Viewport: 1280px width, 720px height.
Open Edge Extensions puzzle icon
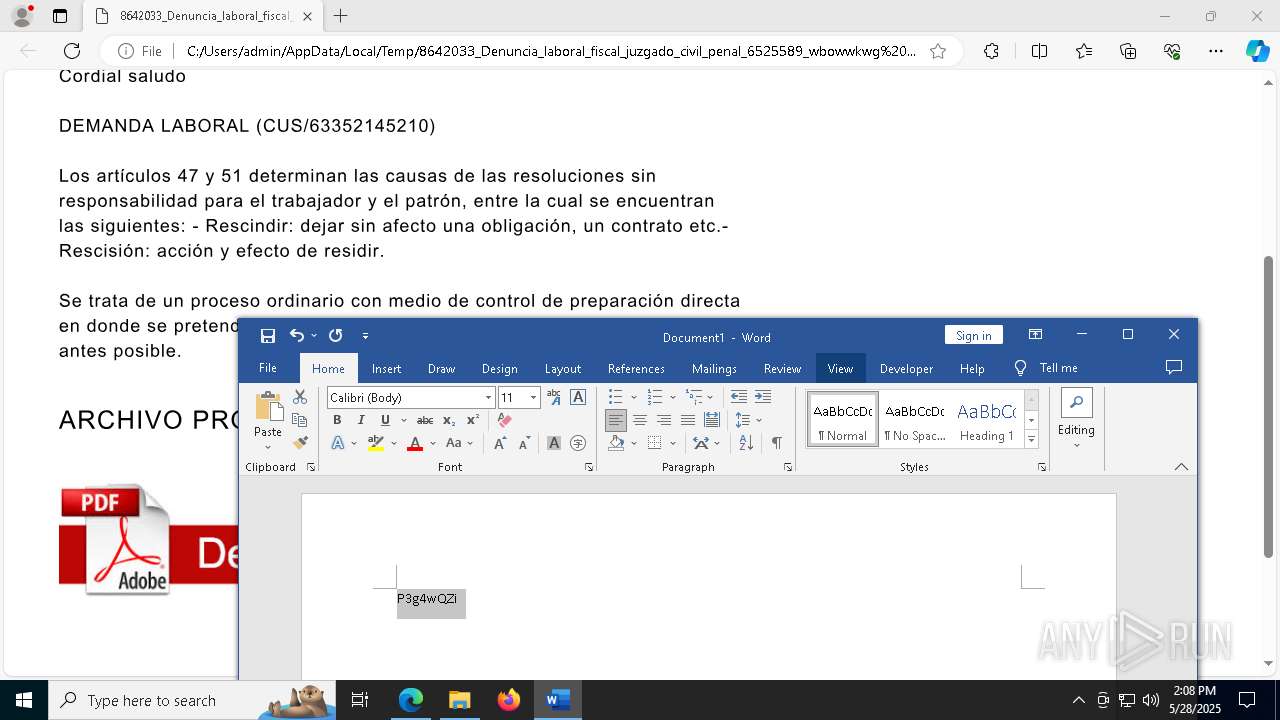991,51
